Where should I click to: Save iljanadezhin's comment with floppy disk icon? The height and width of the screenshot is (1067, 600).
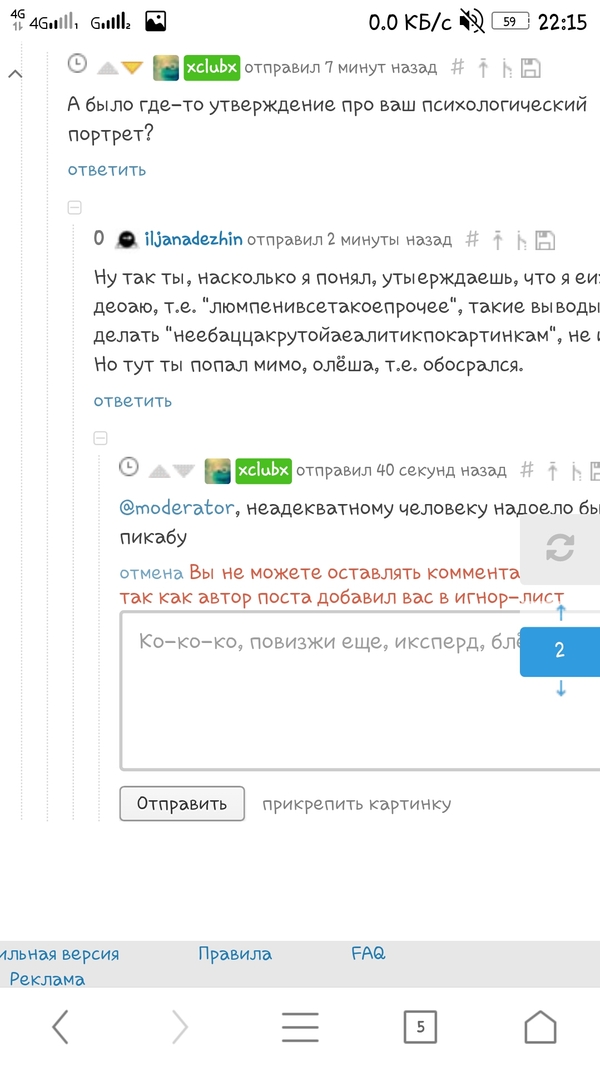[x=545, y=240]
